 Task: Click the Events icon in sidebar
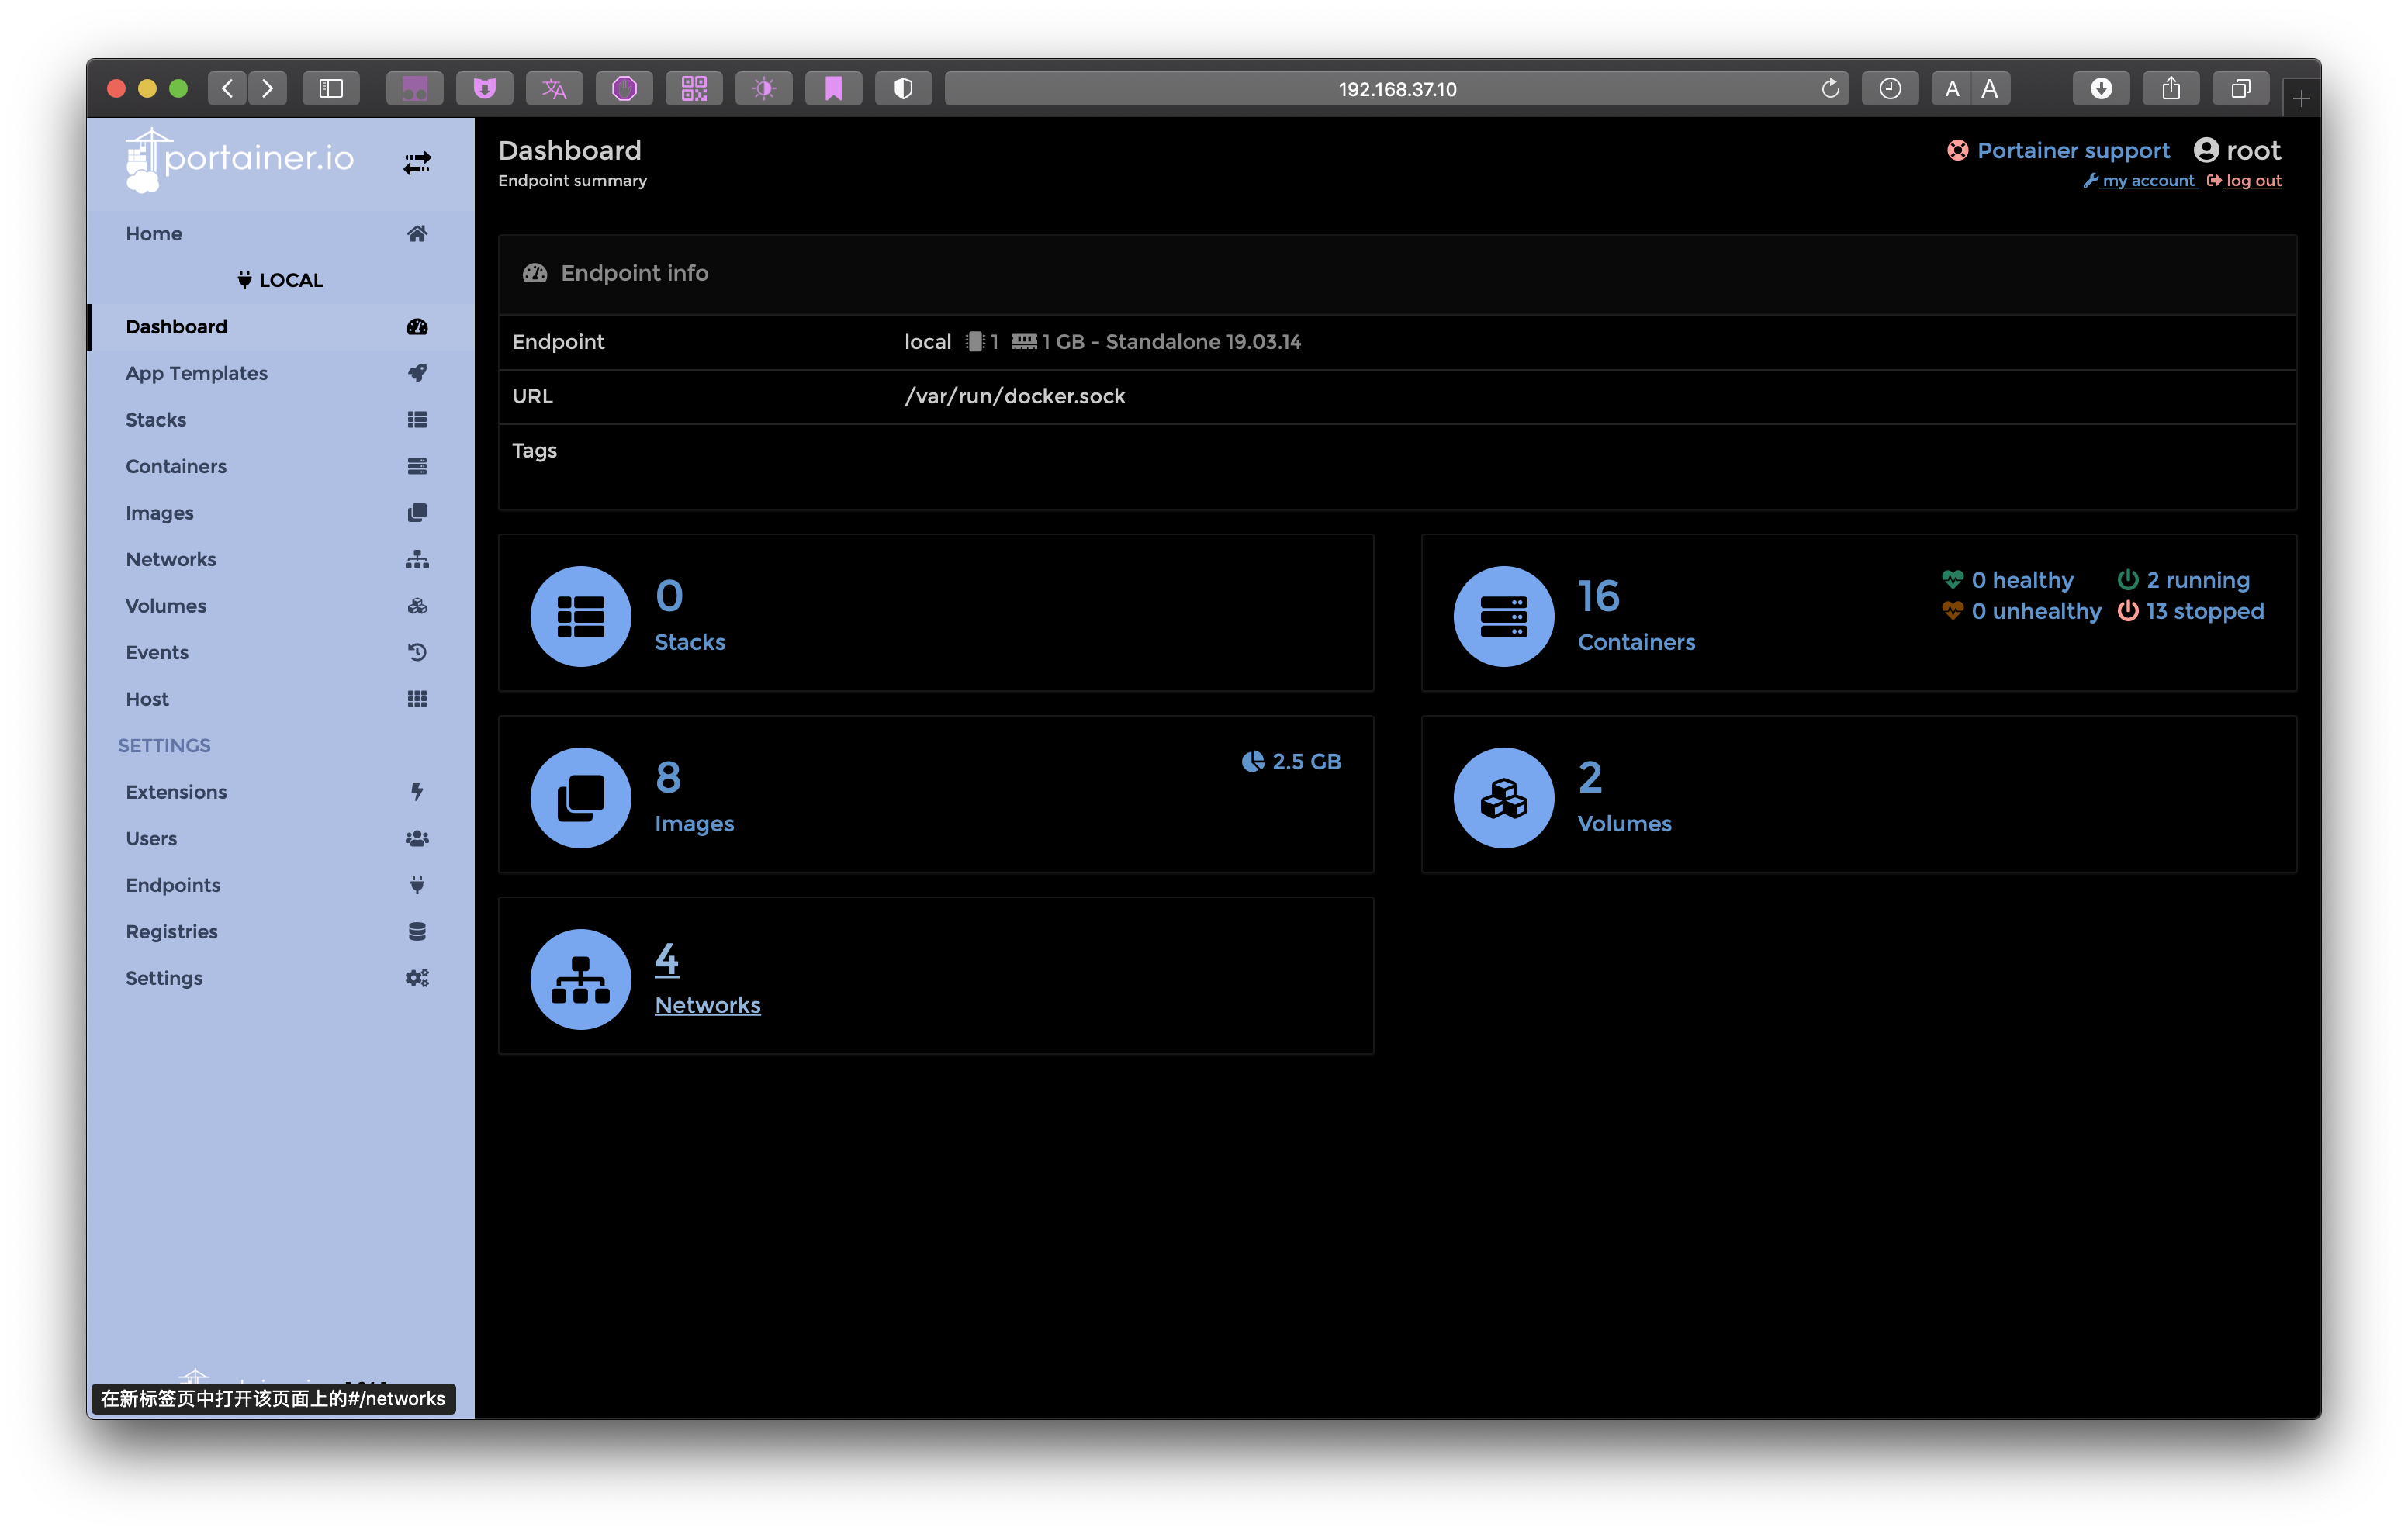416,651
